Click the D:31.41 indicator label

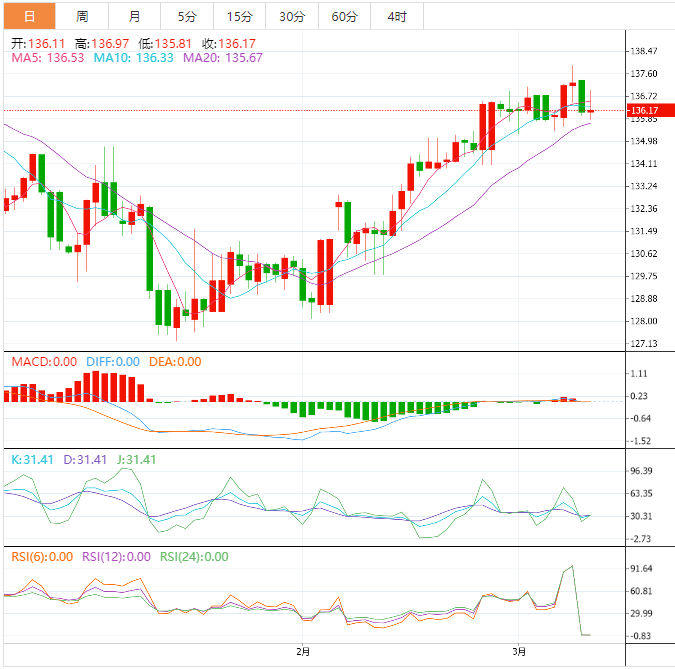[85, 460]
